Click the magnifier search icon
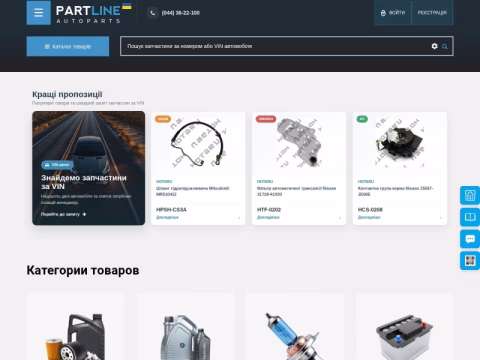 coord(445,46)
